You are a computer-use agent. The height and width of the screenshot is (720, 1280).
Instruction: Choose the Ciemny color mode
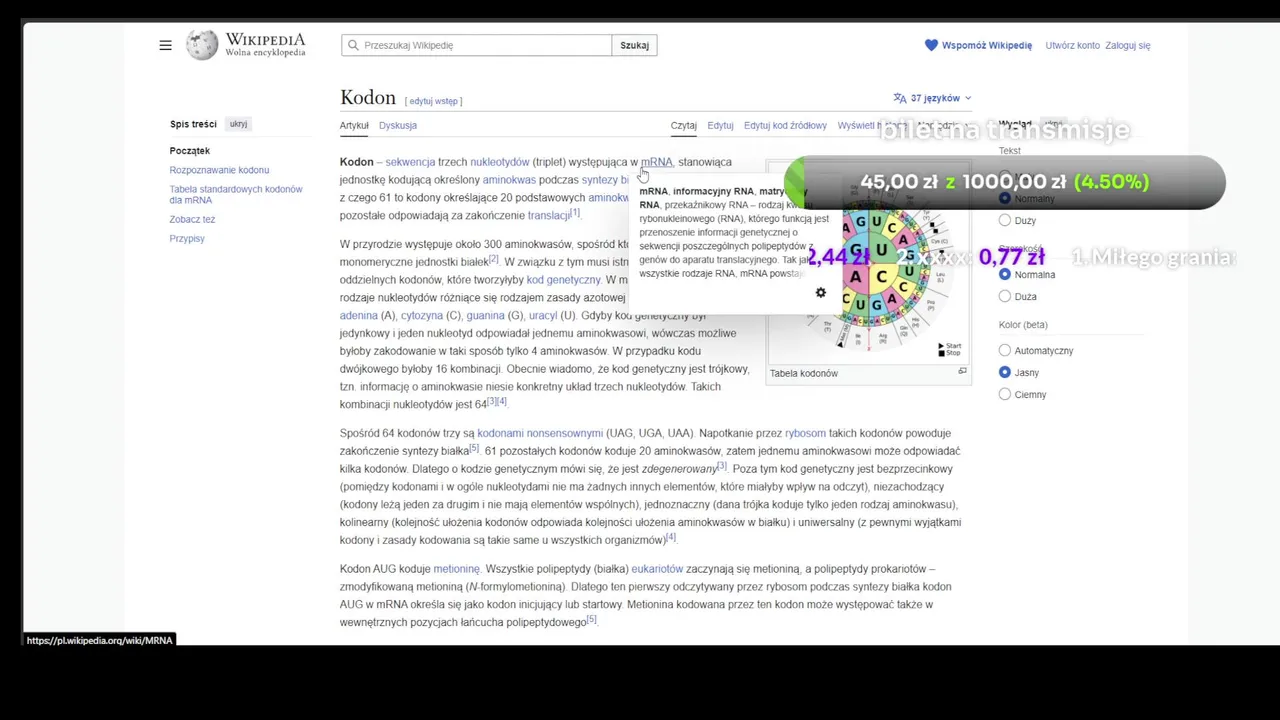[x=1005, y=394]
